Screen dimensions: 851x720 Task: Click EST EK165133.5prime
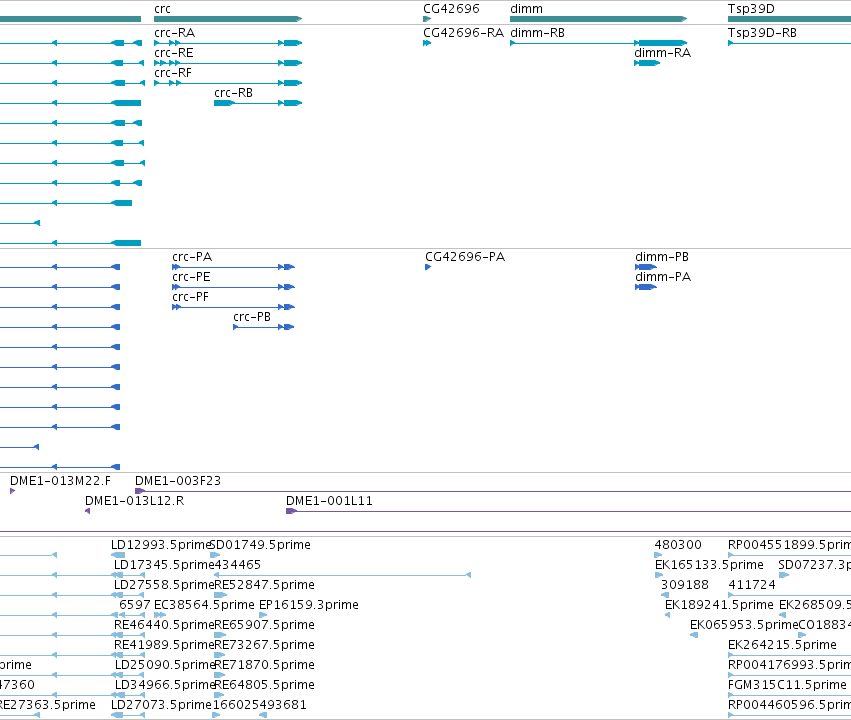pyautogui.click(x=709, y=565)
